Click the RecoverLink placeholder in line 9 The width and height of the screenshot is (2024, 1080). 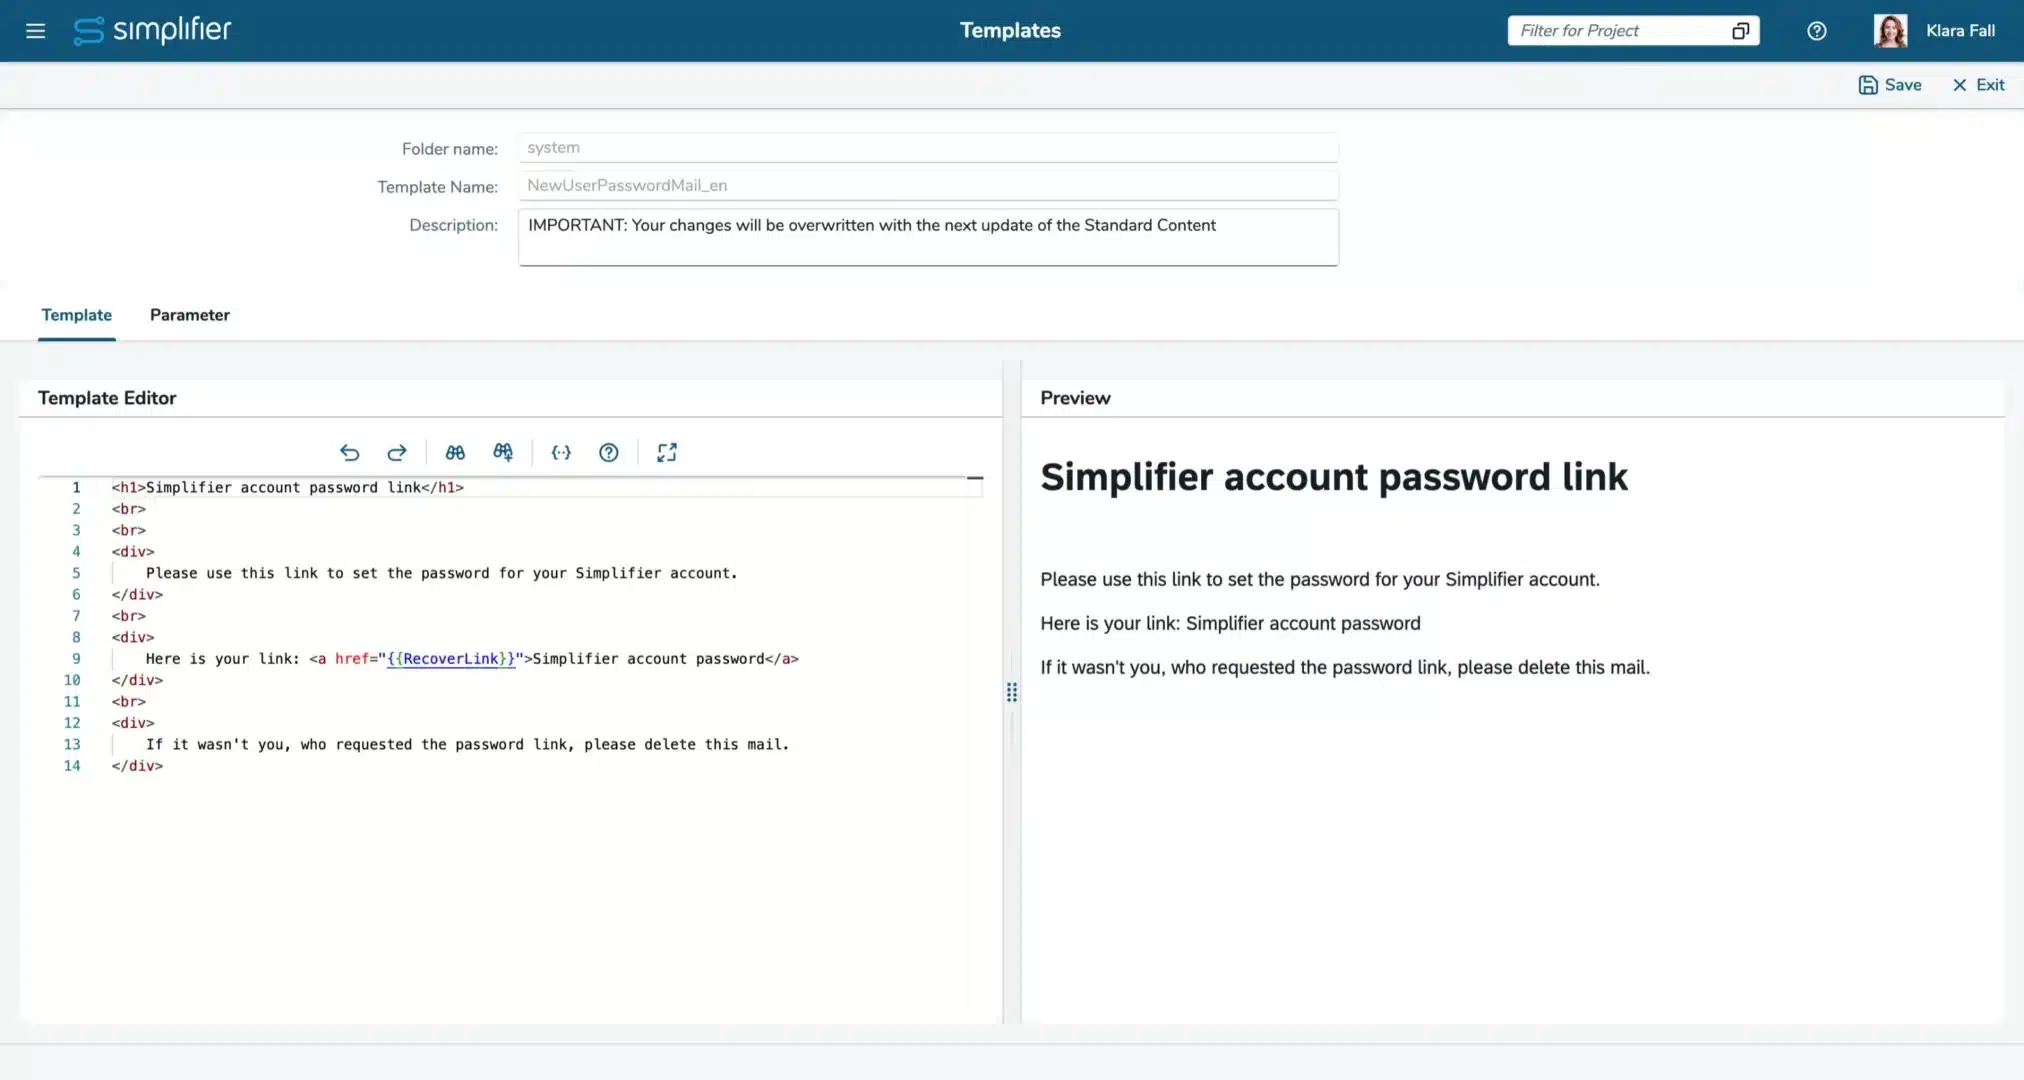[450, 659]
